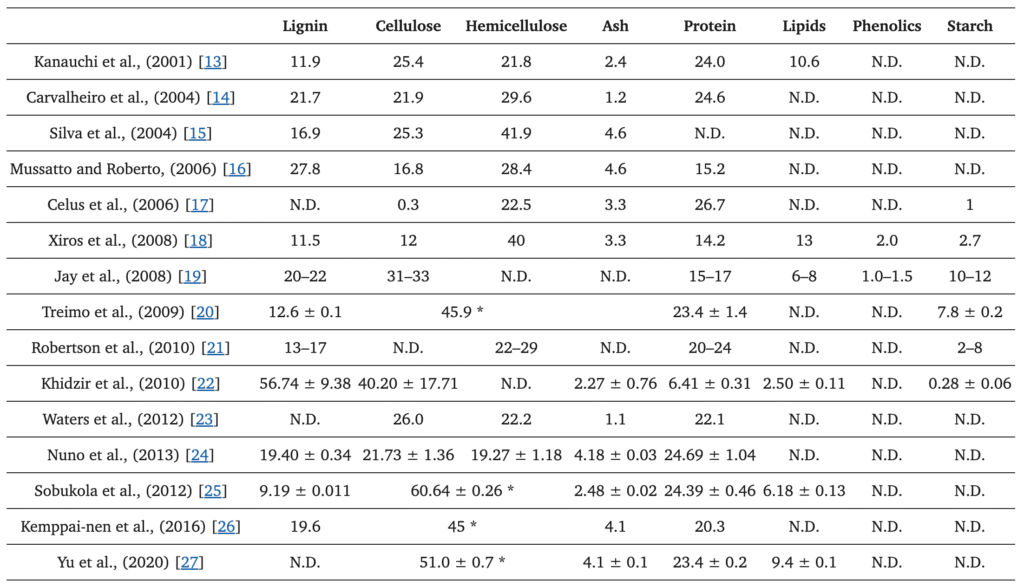Follow reference link 18 for Xiros et al.
1024x587 pixels.
pos(199,241)
